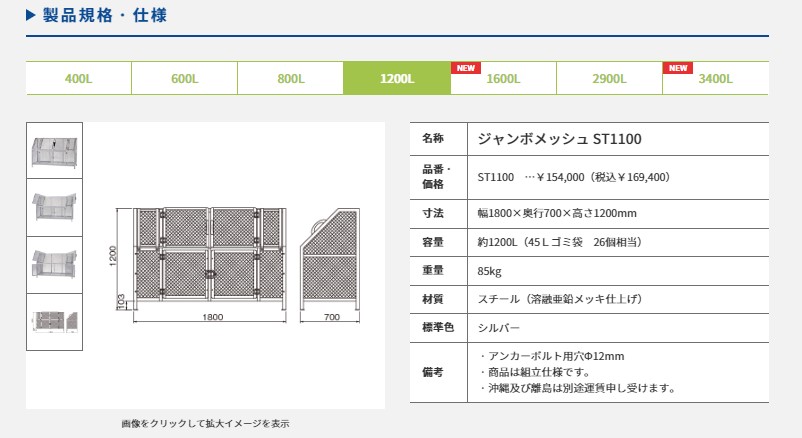Click the standard color value シルバー
802x438 pixels.
coord(498,328)
